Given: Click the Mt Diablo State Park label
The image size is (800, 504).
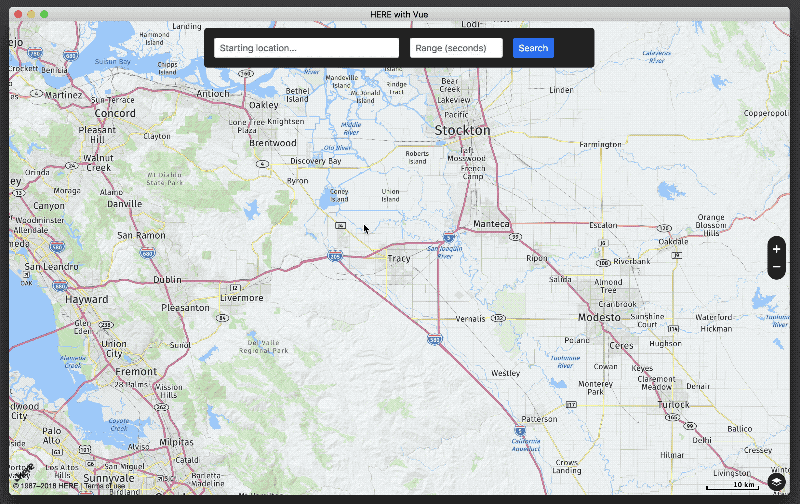Looking at the screenshot, I should click(x=164, y=179).
